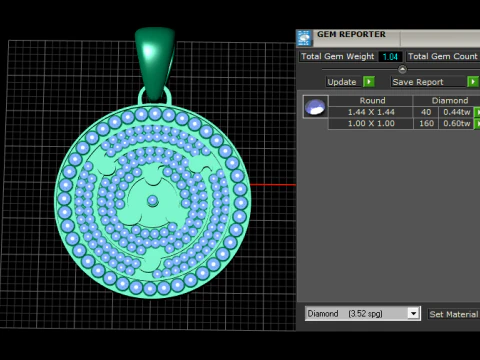Click the Round column header

click(371, 101)
